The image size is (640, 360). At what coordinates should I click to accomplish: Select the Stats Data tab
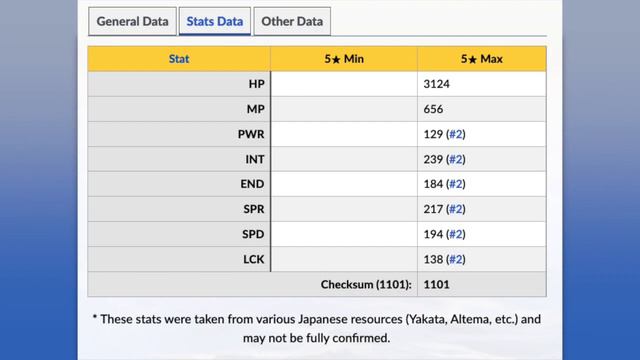(x=215, y=21)
